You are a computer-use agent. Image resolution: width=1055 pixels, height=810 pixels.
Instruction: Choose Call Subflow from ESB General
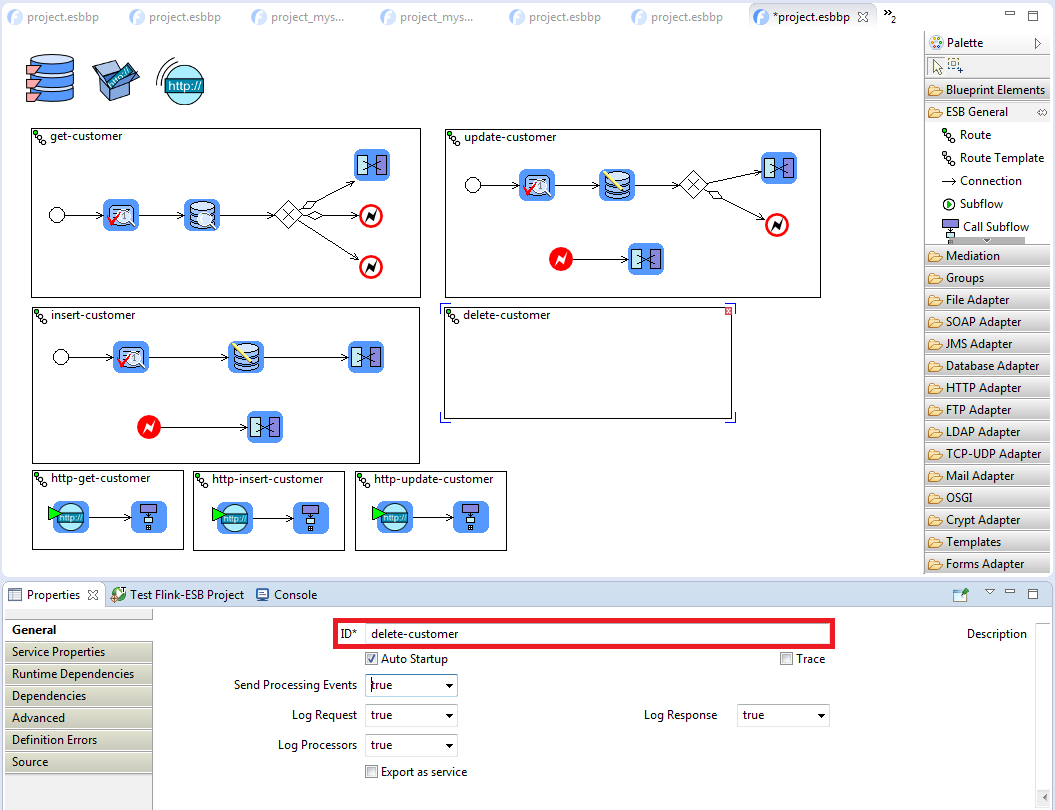coord(995,227)
